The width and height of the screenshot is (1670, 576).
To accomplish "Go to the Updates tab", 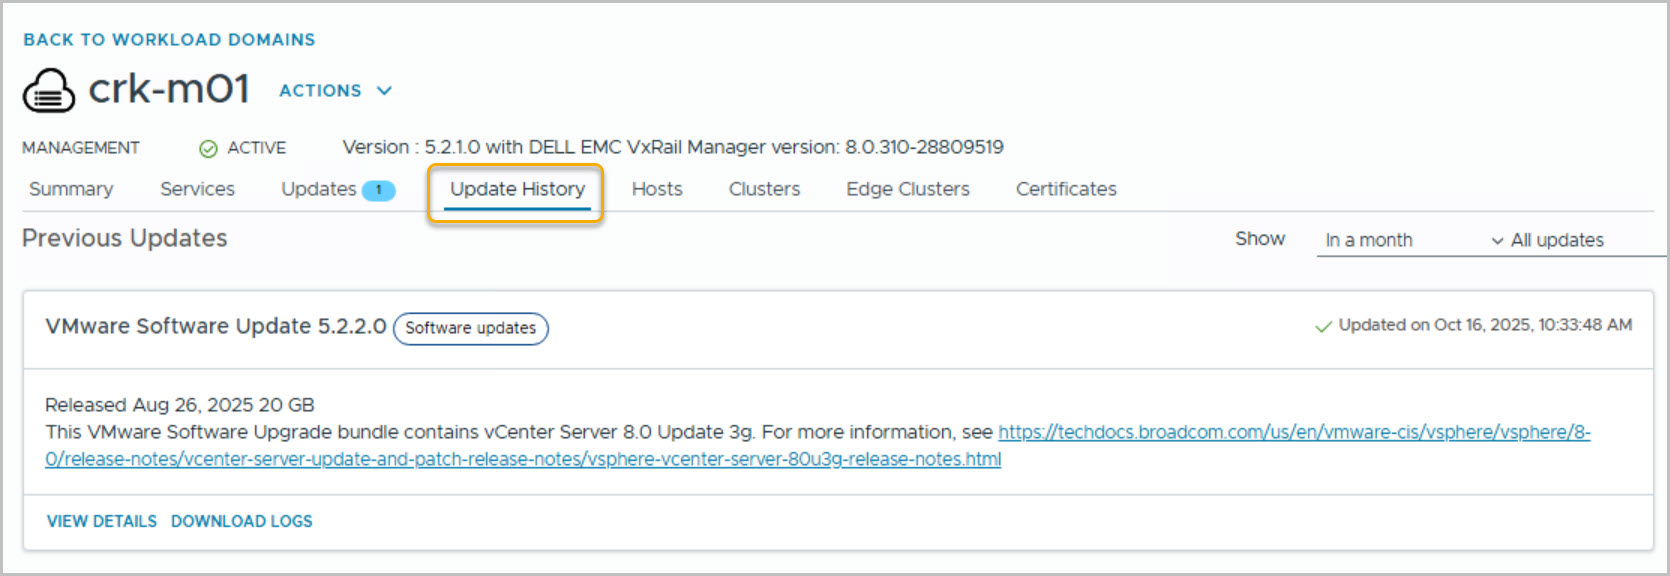I will (318, 189).
